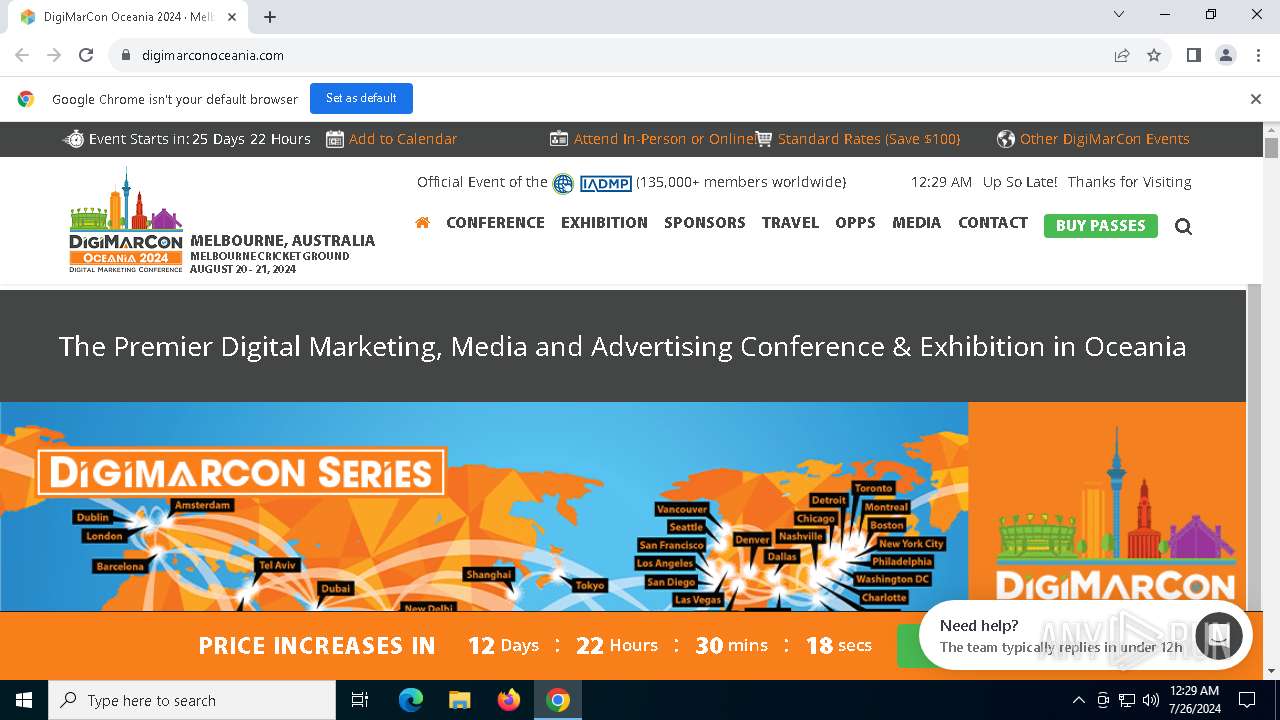Click the share page icon in address bar
1280x720 pixels.
tap(1122, 55)
